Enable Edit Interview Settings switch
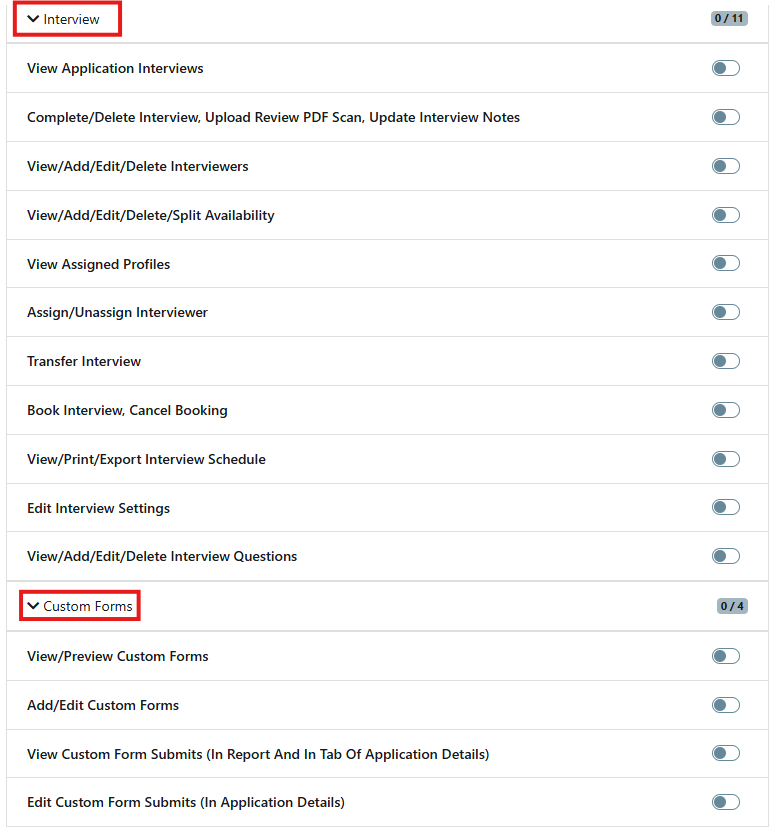Viewport: 771px width, 827px height. pos(726,507)
